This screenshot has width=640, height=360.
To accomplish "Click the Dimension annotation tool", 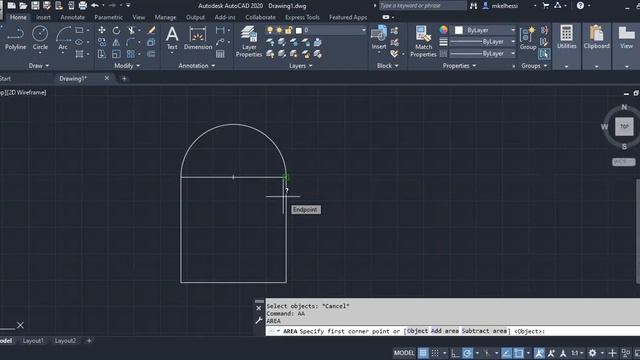I will coord(198,38).
